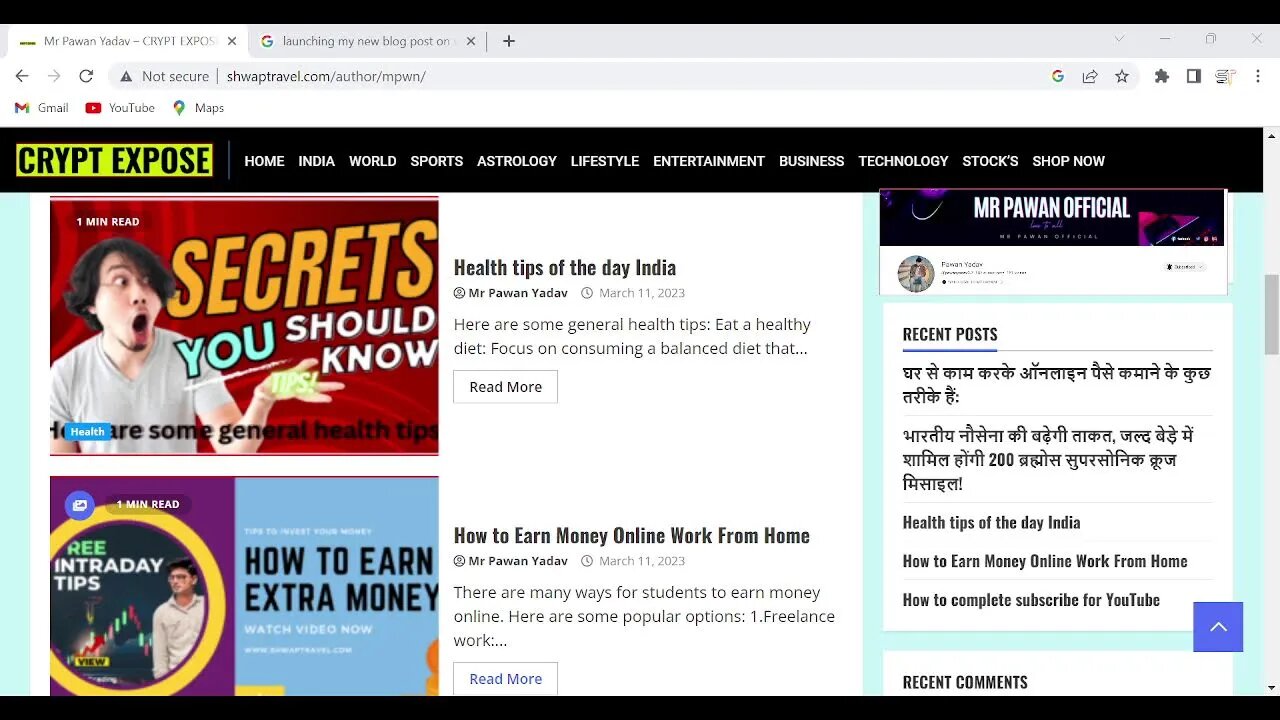Open LIFESTYLE in the navigation menu
Viewport: 1280px width, 720px height.
[x=605, y=161]
